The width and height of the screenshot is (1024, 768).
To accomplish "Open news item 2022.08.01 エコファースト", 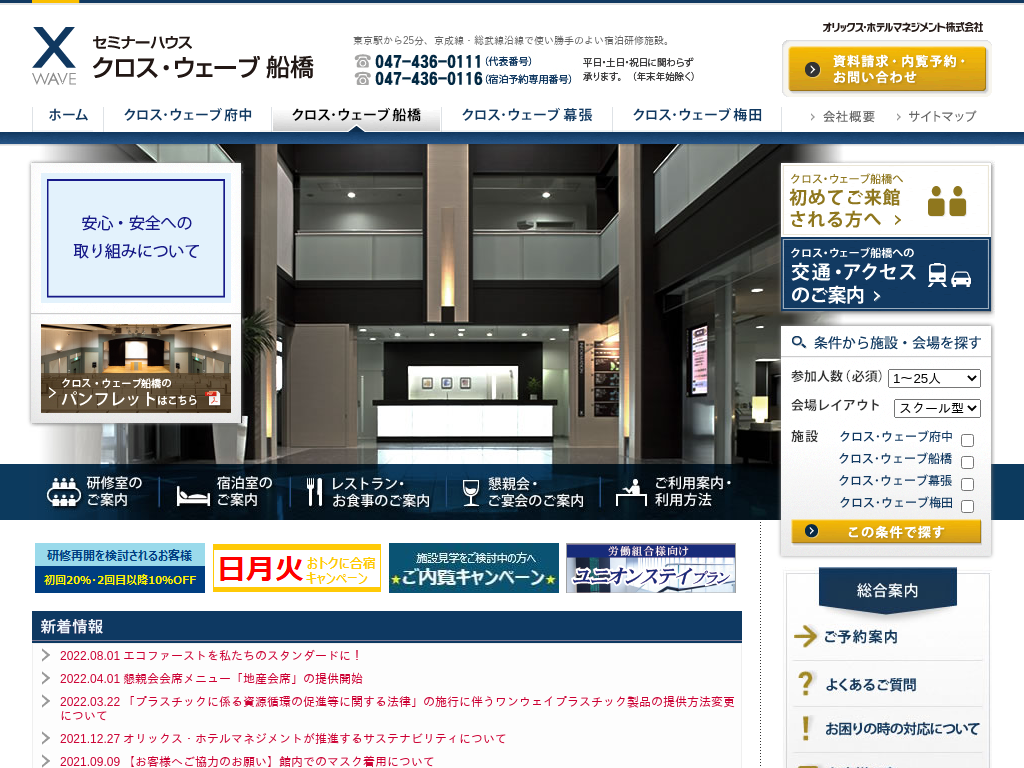I will pos(210,655).
